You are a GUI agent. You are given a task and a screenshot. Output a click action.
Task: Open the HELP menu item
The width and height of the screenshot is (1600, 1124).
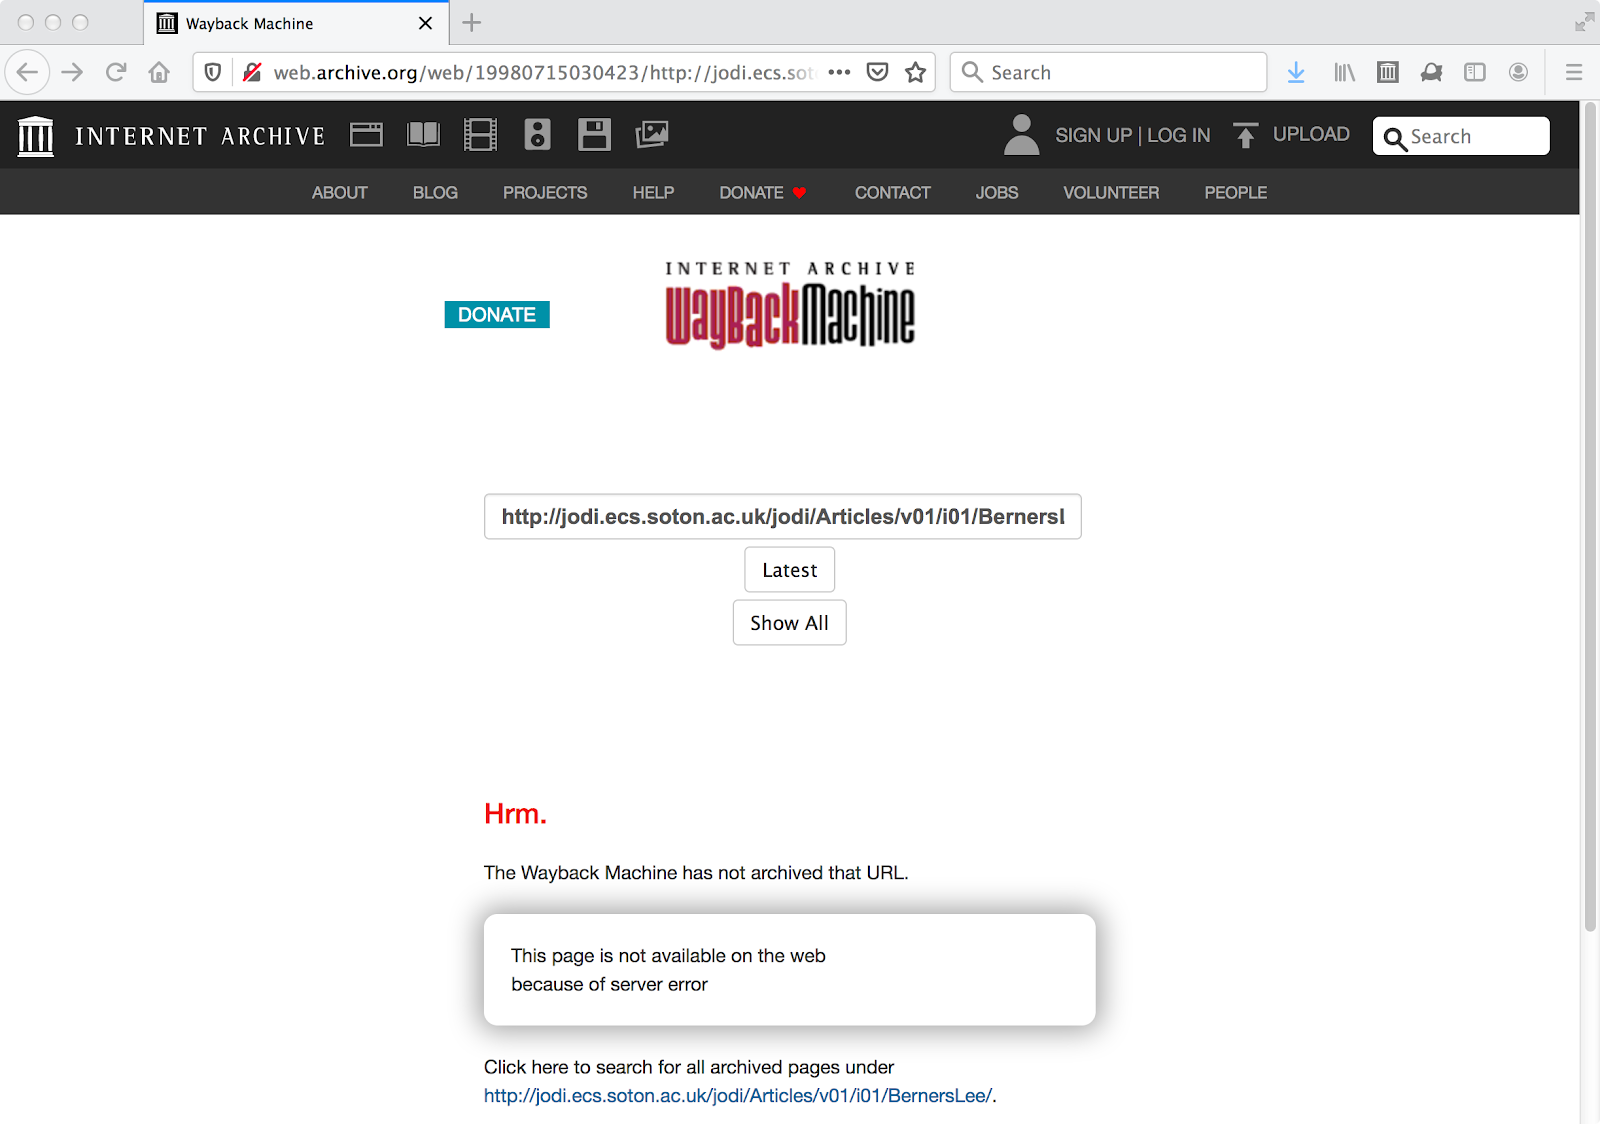[x=653, y=192]
